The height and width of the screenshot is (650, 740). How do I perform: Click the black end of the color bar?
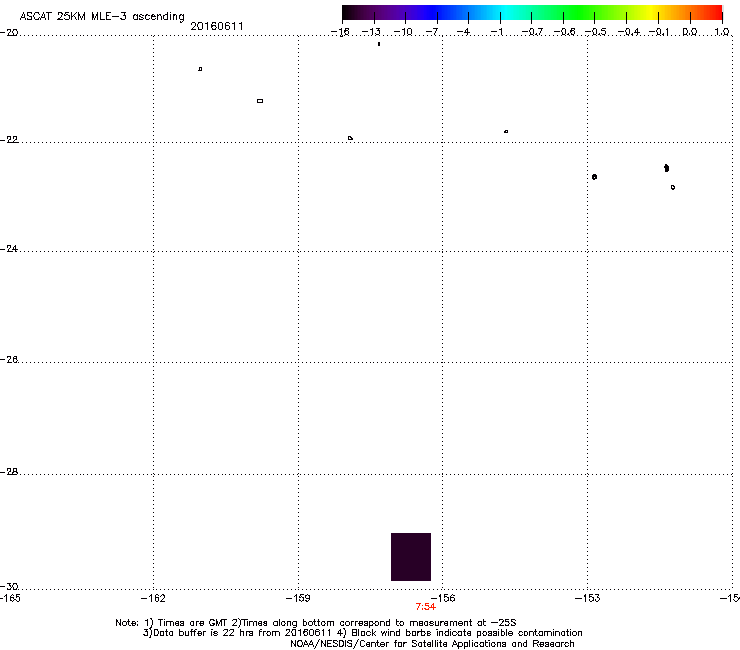[347, 13]
